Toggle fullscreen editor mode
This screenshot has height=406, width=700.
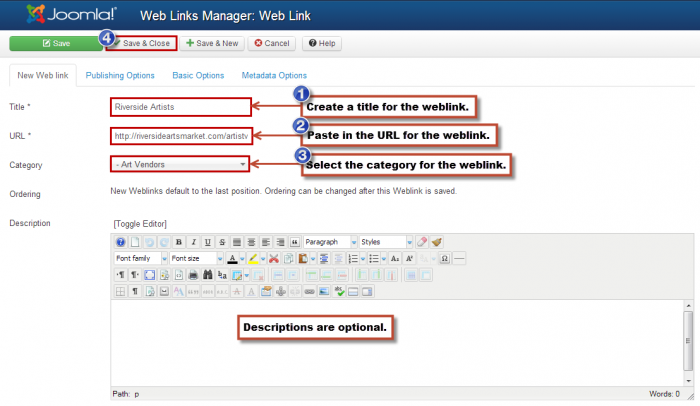(x=150, y=275)
